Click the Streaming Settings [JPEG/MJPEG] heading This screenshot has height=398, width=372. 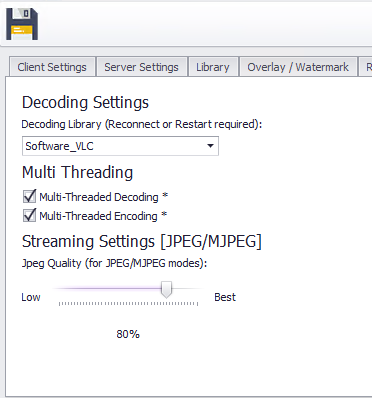(x=142, y=241)
